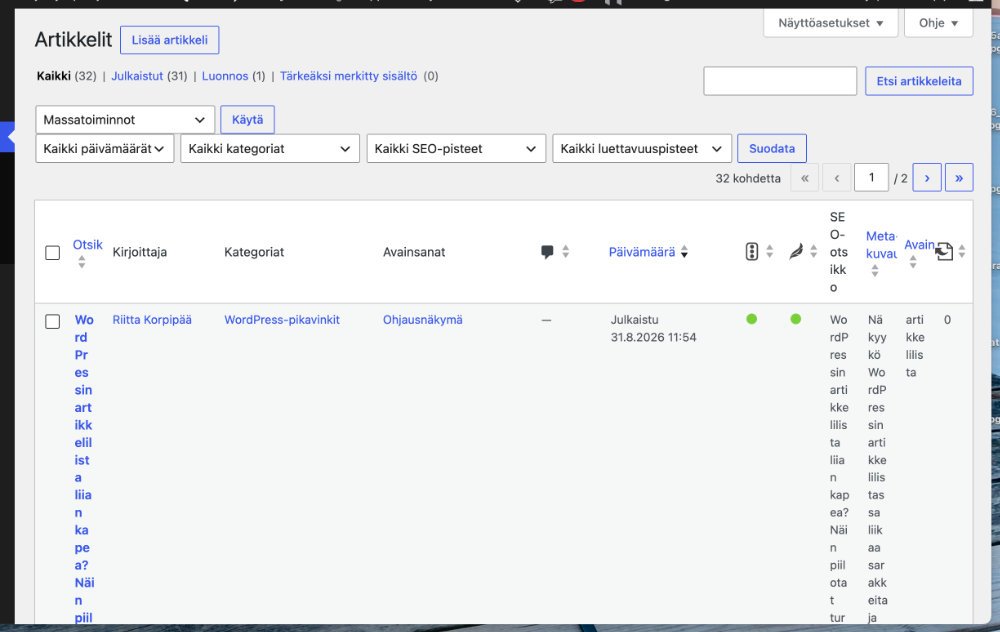Click the article search text field
The width and height of the screenshot is (1000, 632).
(780, 81)
